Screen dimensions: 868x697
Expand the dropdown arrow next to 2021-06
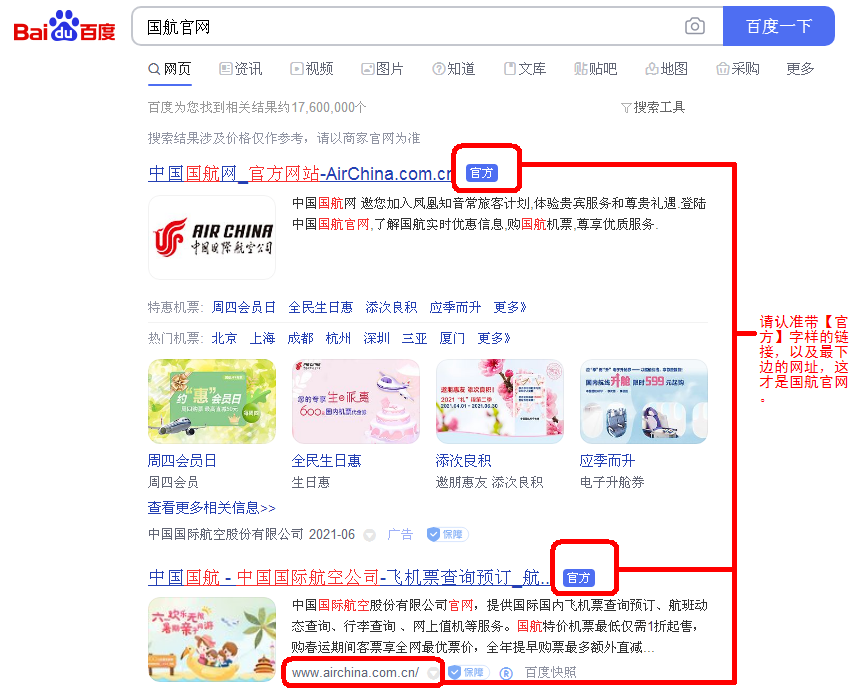coord(369,535)
